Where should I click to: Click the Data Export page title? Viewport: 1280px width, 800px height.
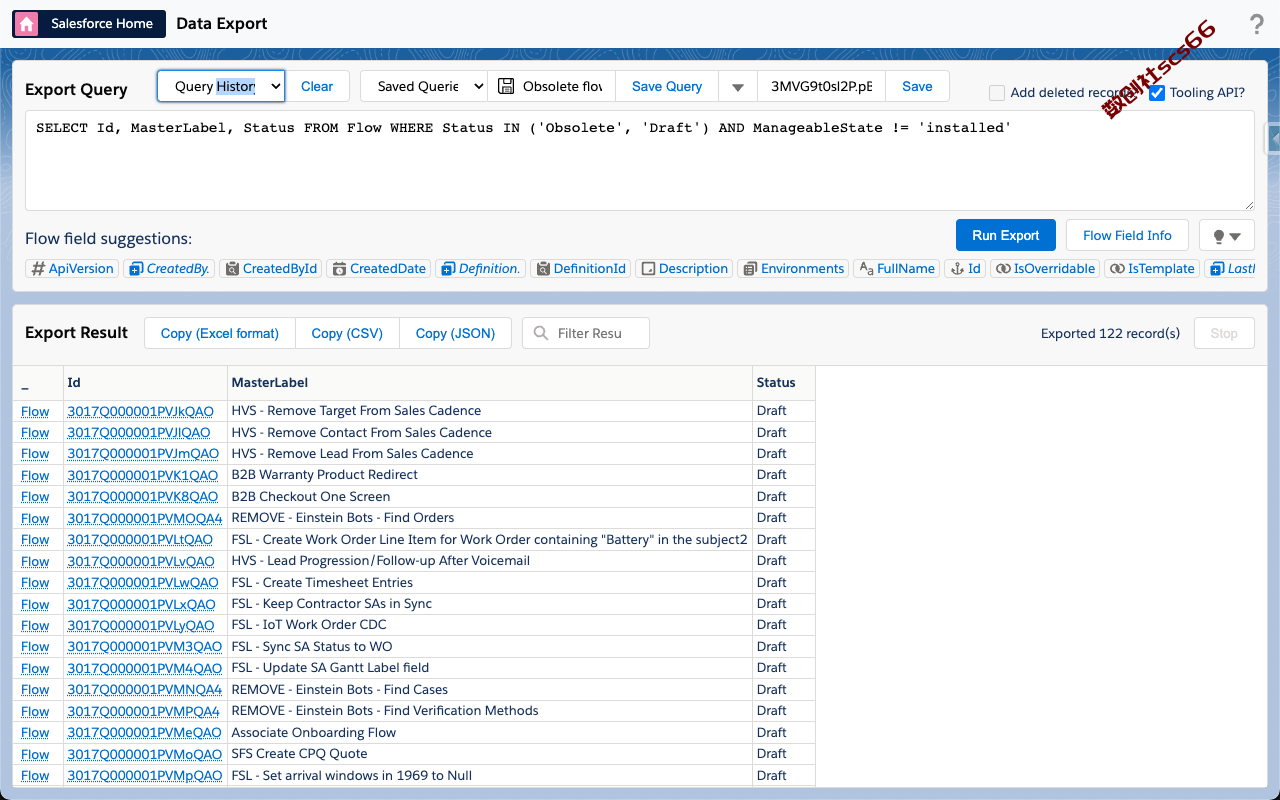(x=222, y=24)
